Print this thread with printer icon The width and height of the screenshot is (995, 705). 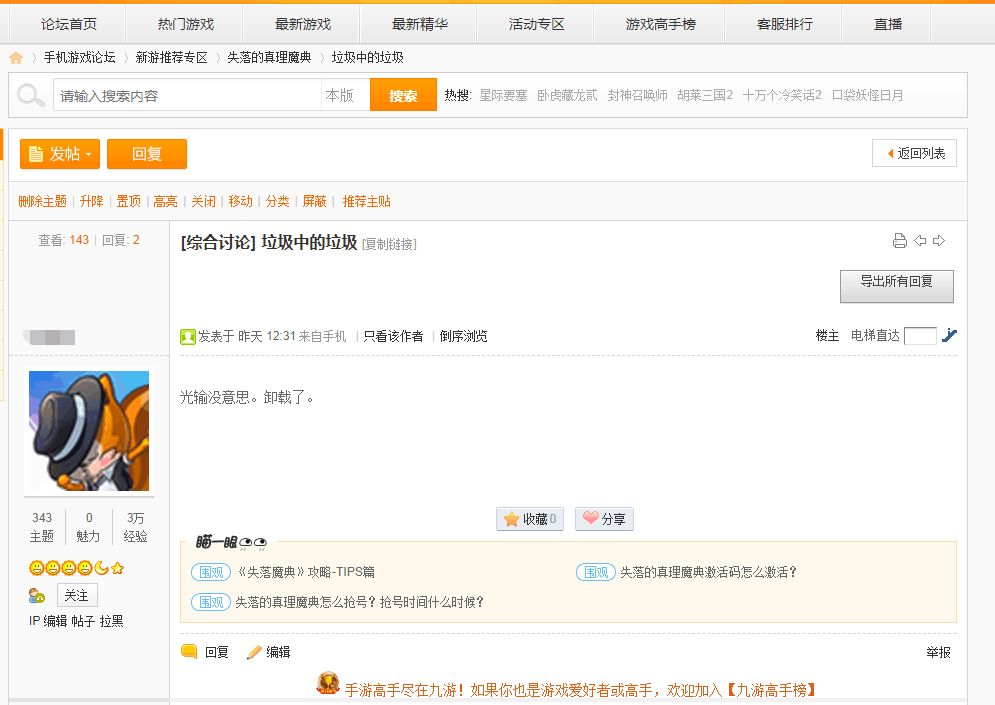pos(899,240)
